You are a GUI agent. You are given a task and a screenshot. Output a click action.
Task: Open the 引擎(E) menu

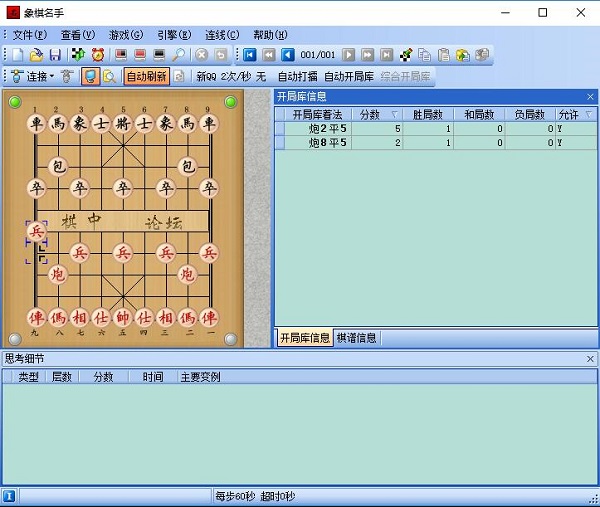[x=174, y=35]
